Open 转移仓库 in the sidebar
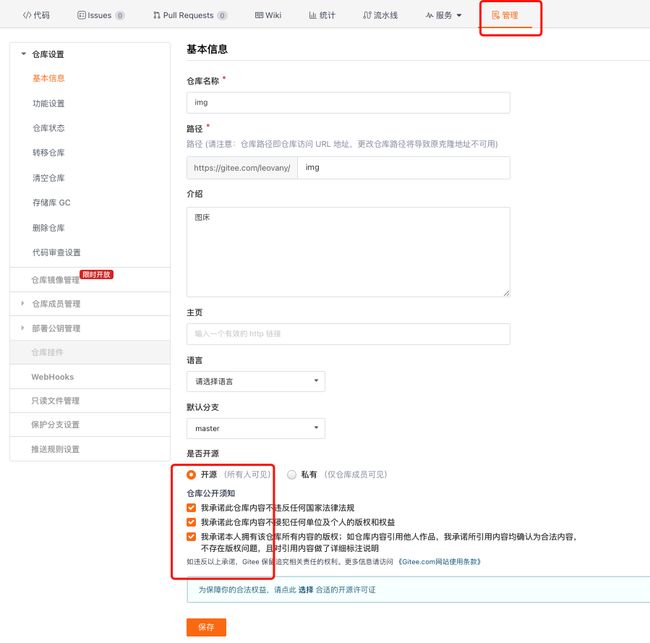The width and height of the screenshot is (650, 643). click(x=49, y=153)
